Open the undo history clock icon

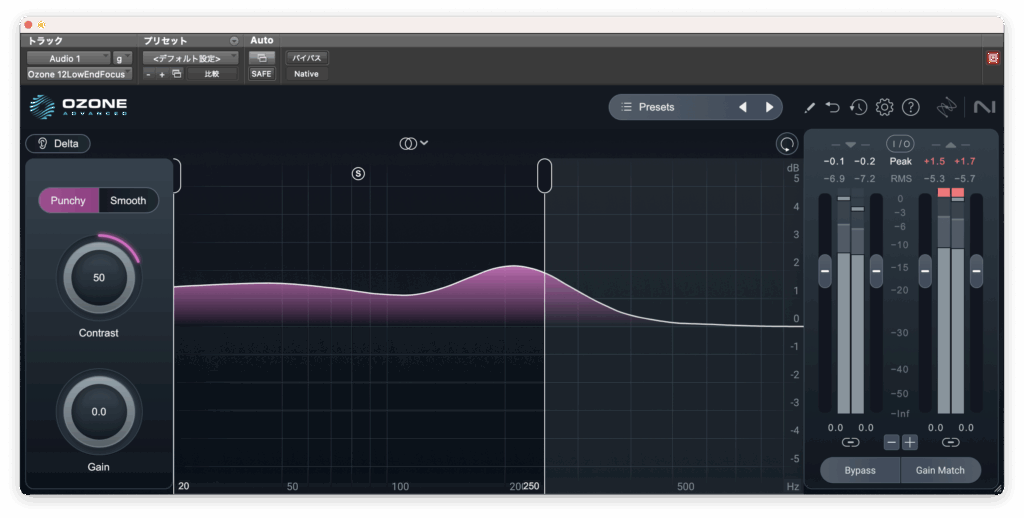(858, 107)
